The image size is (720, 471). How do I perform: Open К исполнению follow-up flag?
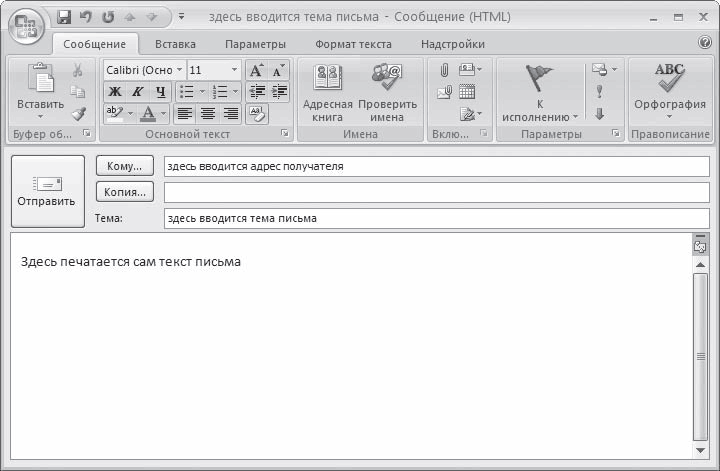540,93
